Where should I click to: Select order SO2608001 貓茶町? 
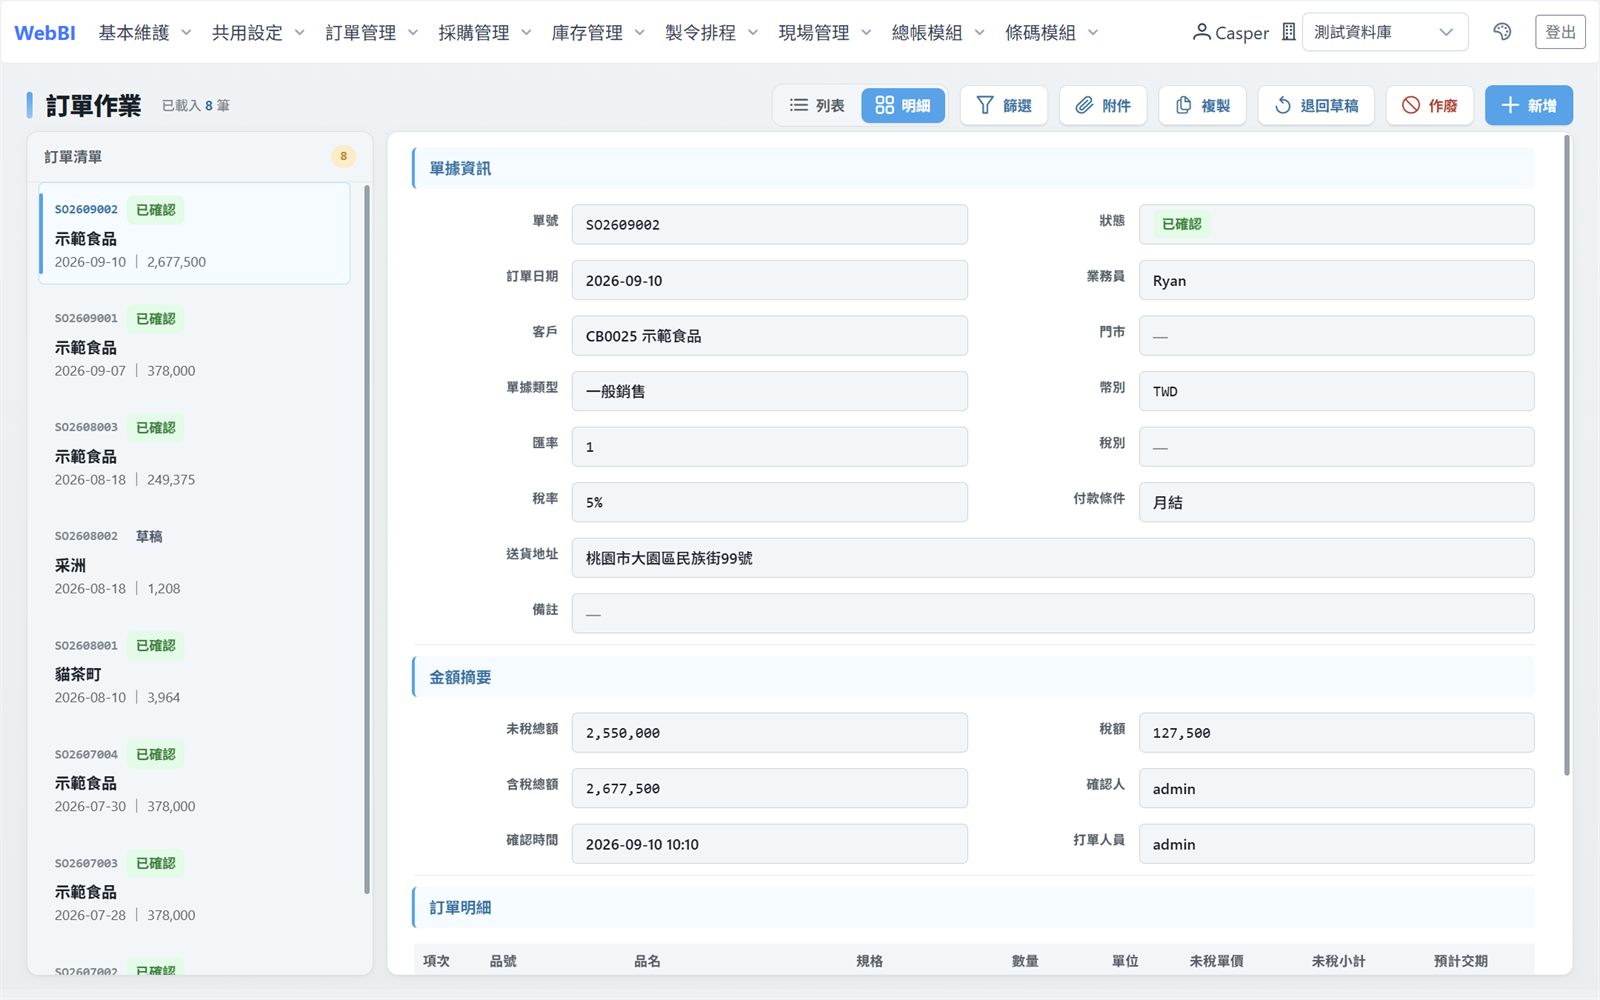(x=195, y=670)
